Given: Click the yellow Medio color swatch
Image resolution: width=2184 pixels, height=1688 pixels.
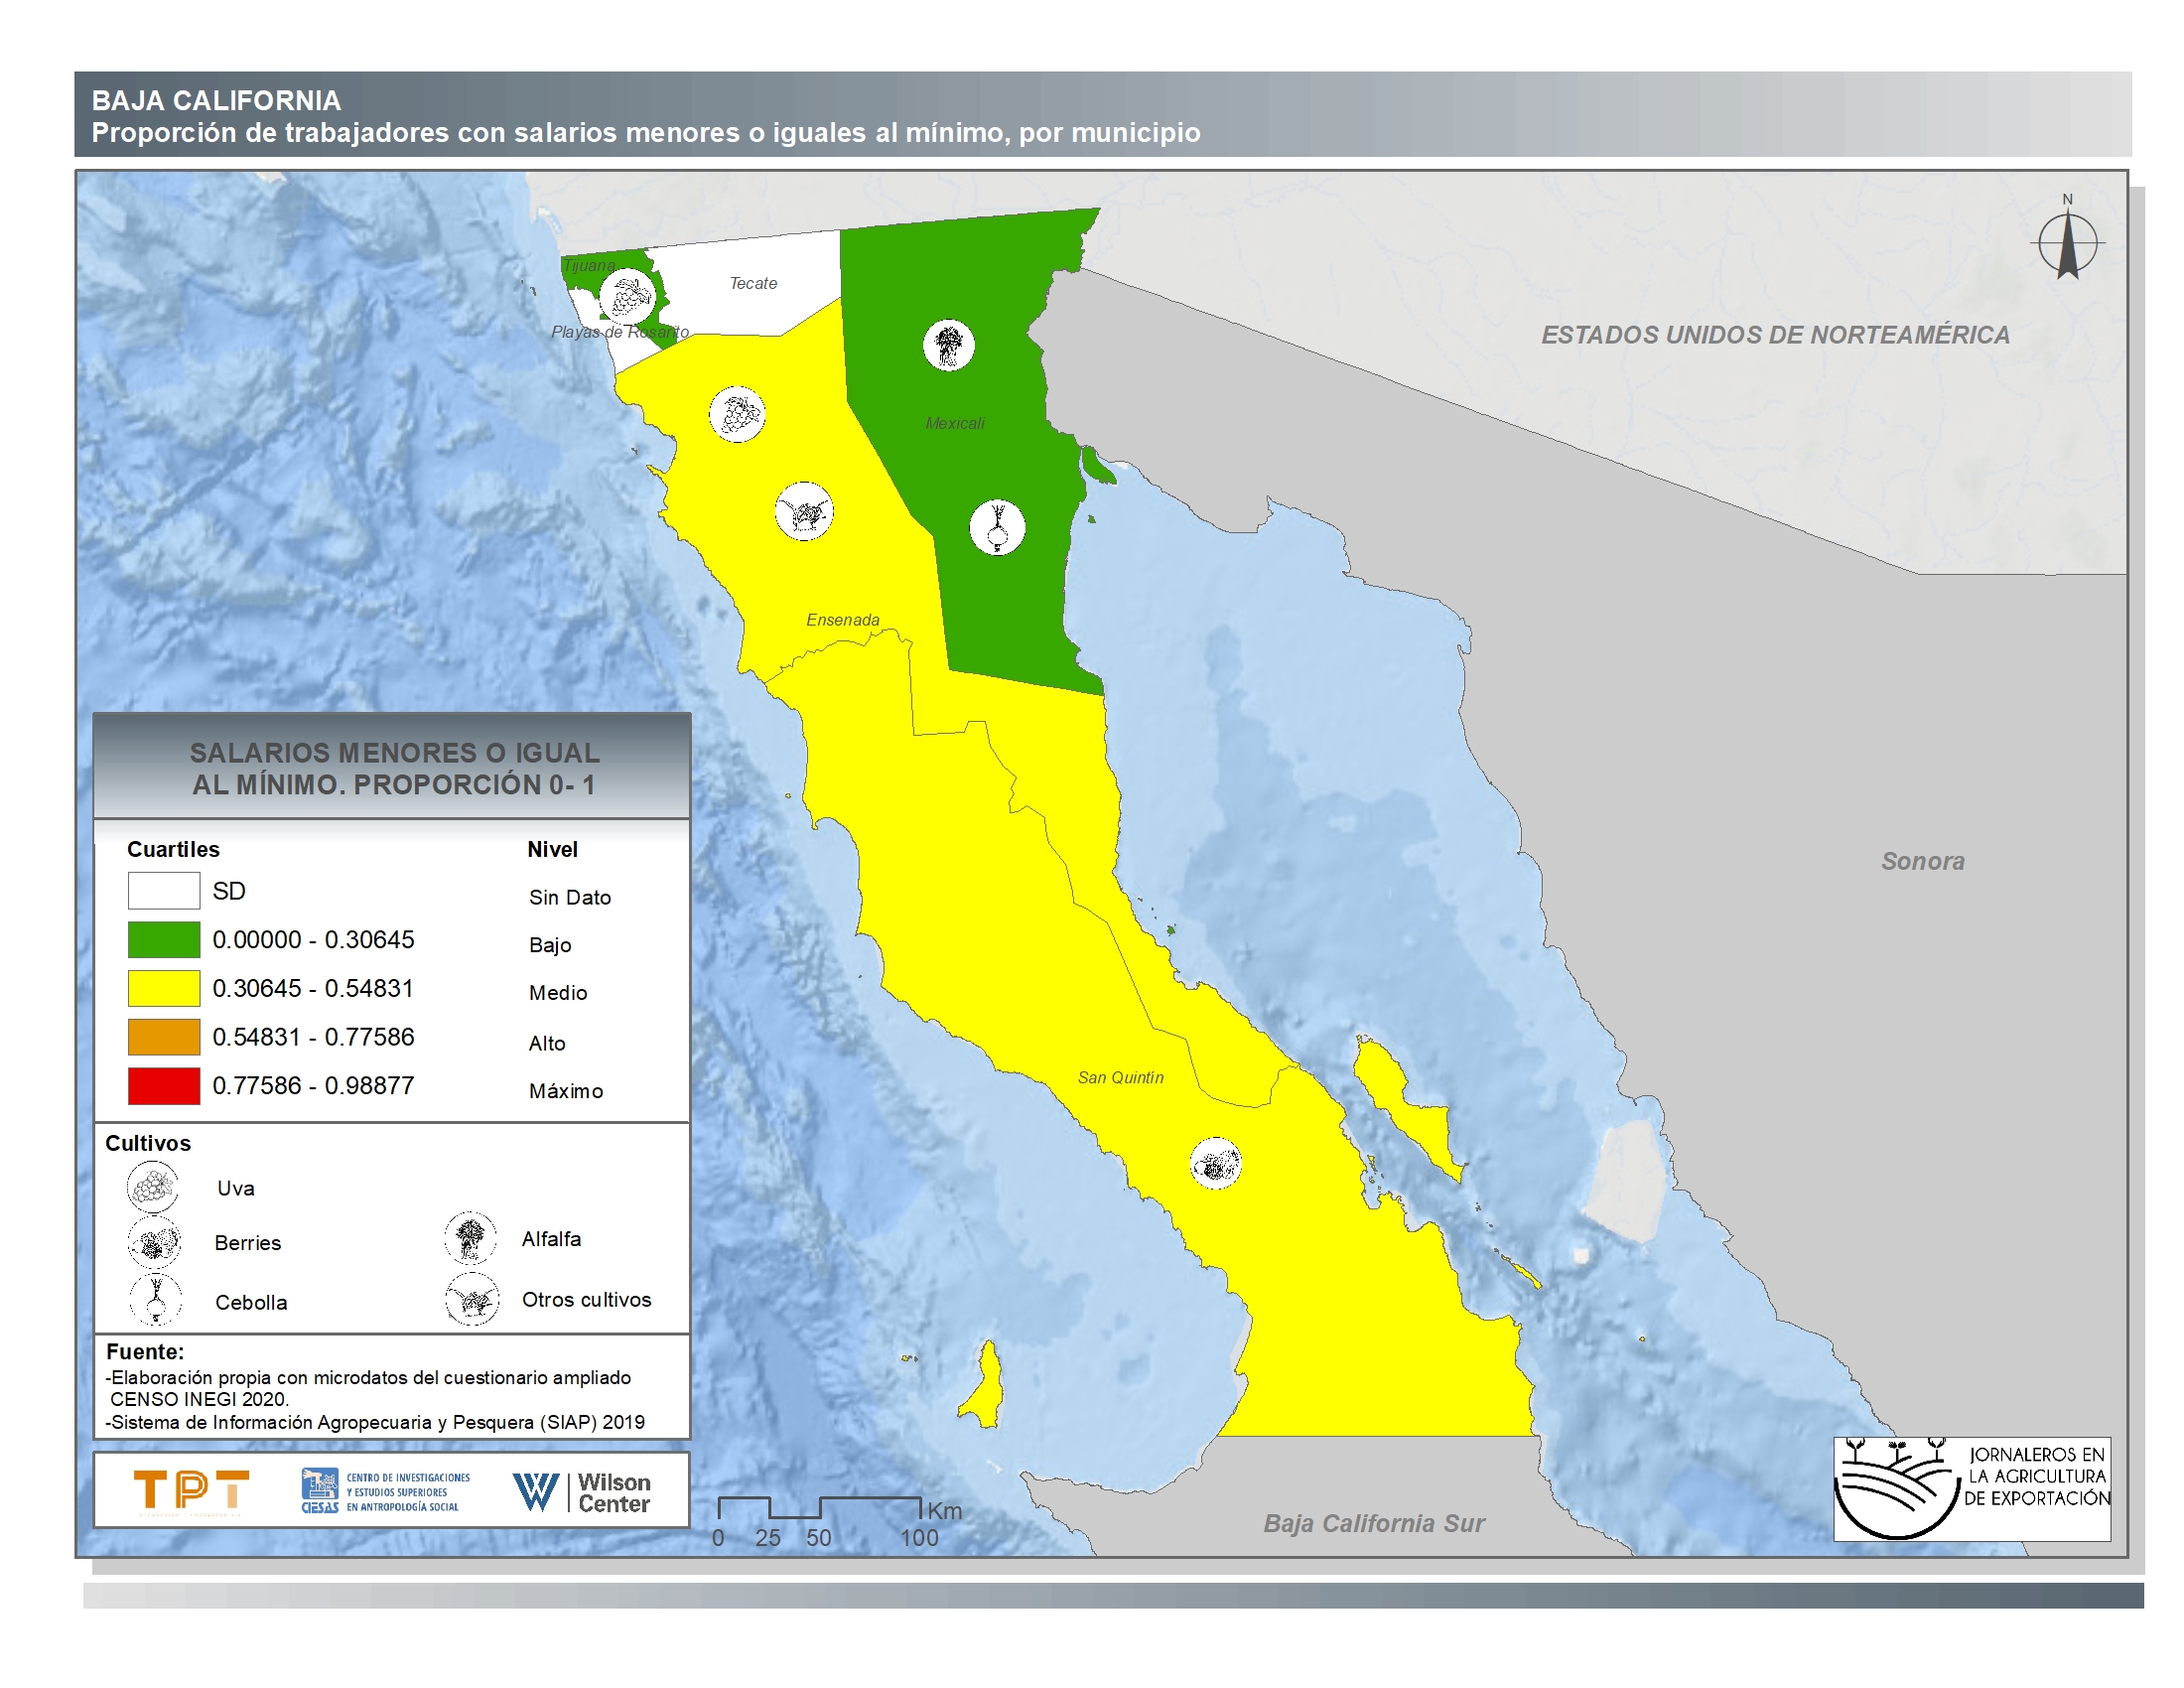Looking at the screenshot, I should coord(164,988).
